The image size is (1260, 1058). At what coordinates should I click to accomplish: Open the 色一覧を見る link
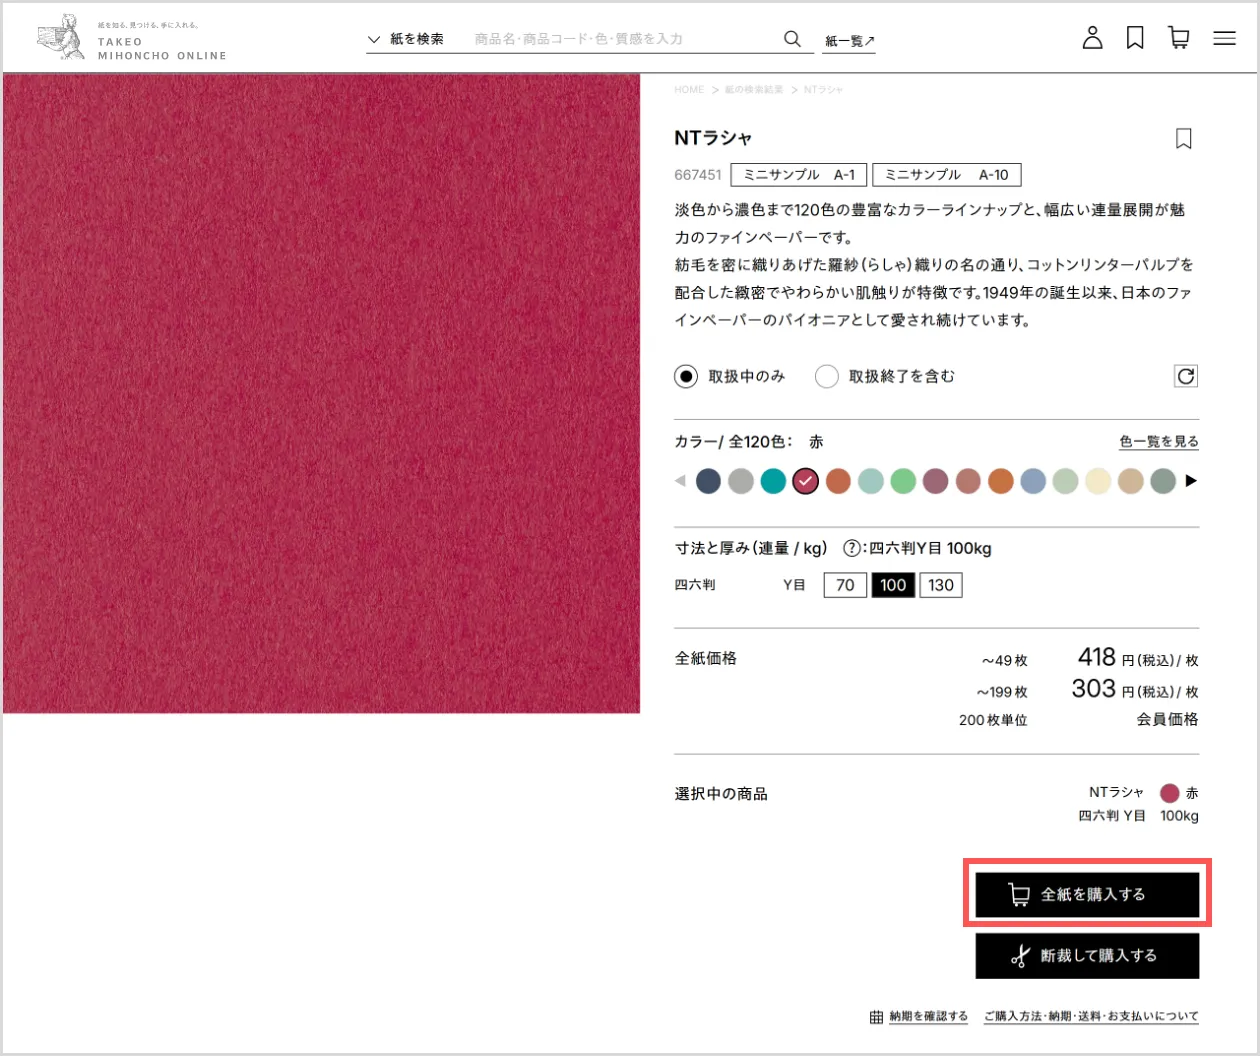coord(1158,441)
